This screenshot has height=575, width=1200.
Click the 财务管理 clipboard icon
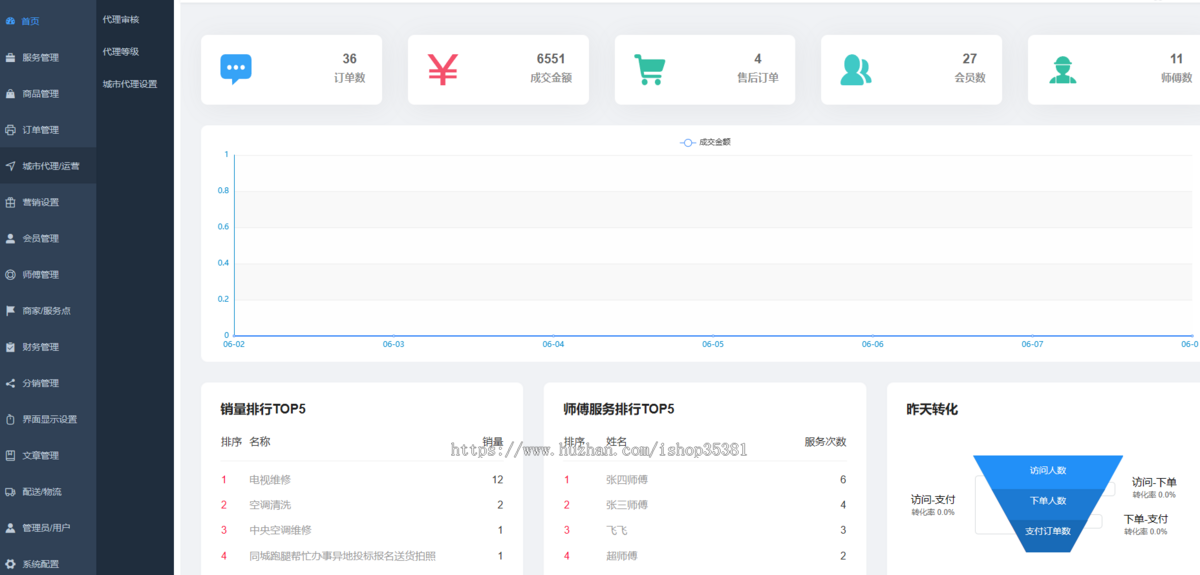coord(11,347)
